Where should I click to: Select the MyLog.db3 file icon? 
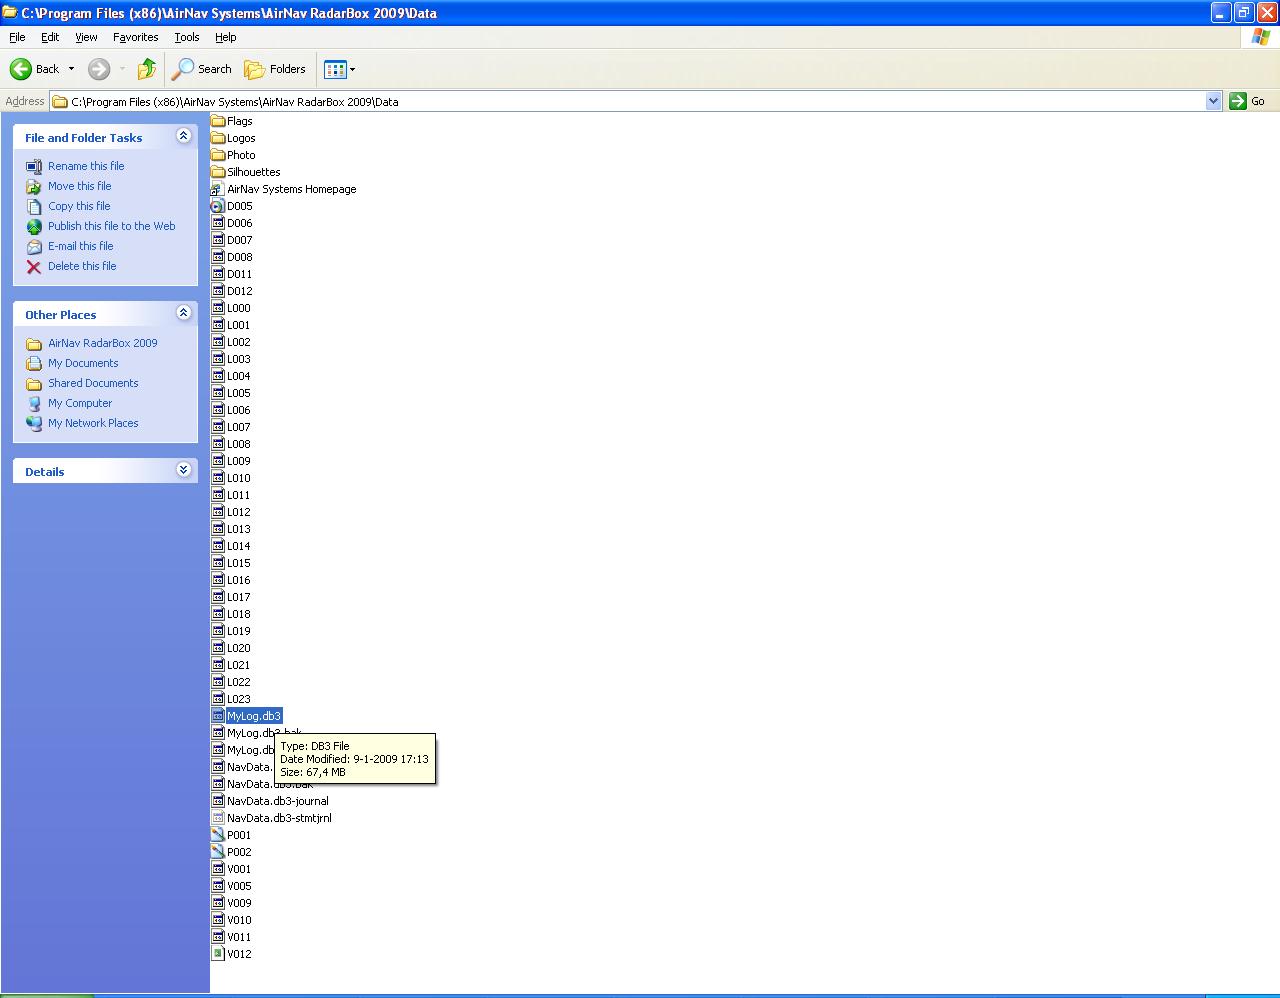[218, 716]
